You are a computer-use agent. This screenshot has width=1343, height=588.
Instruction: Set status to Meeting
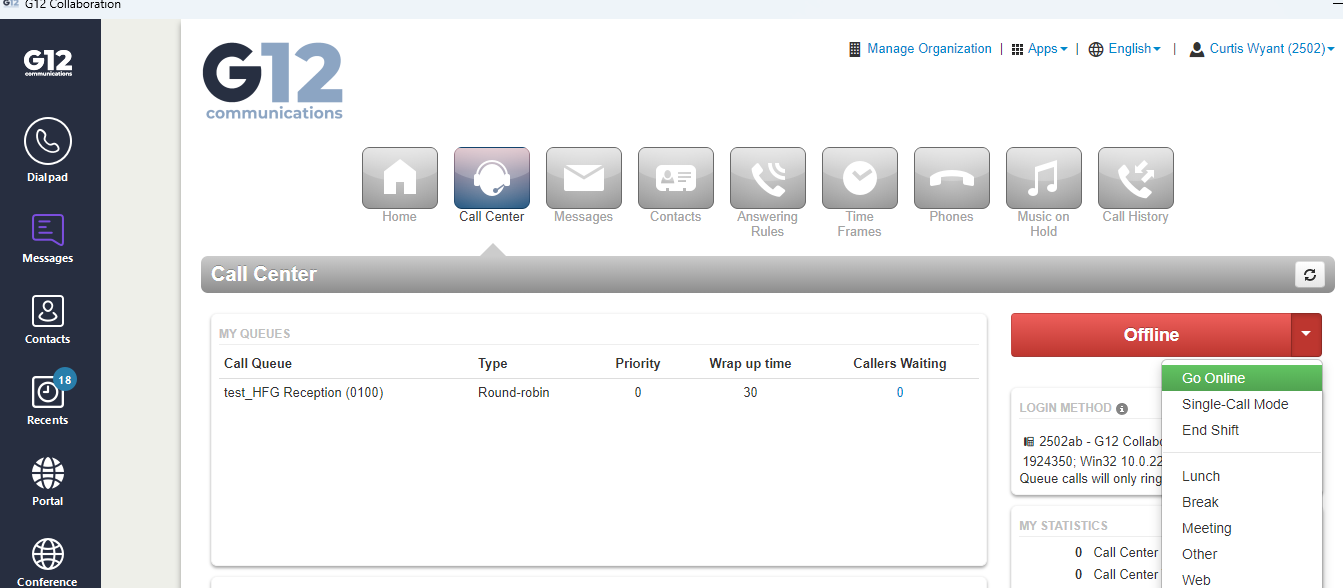pos(1241,528)
